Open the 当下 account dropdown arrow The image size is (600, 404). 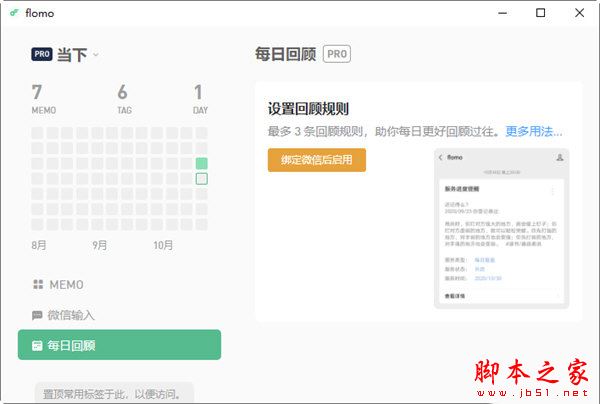(x=96, y=55)
